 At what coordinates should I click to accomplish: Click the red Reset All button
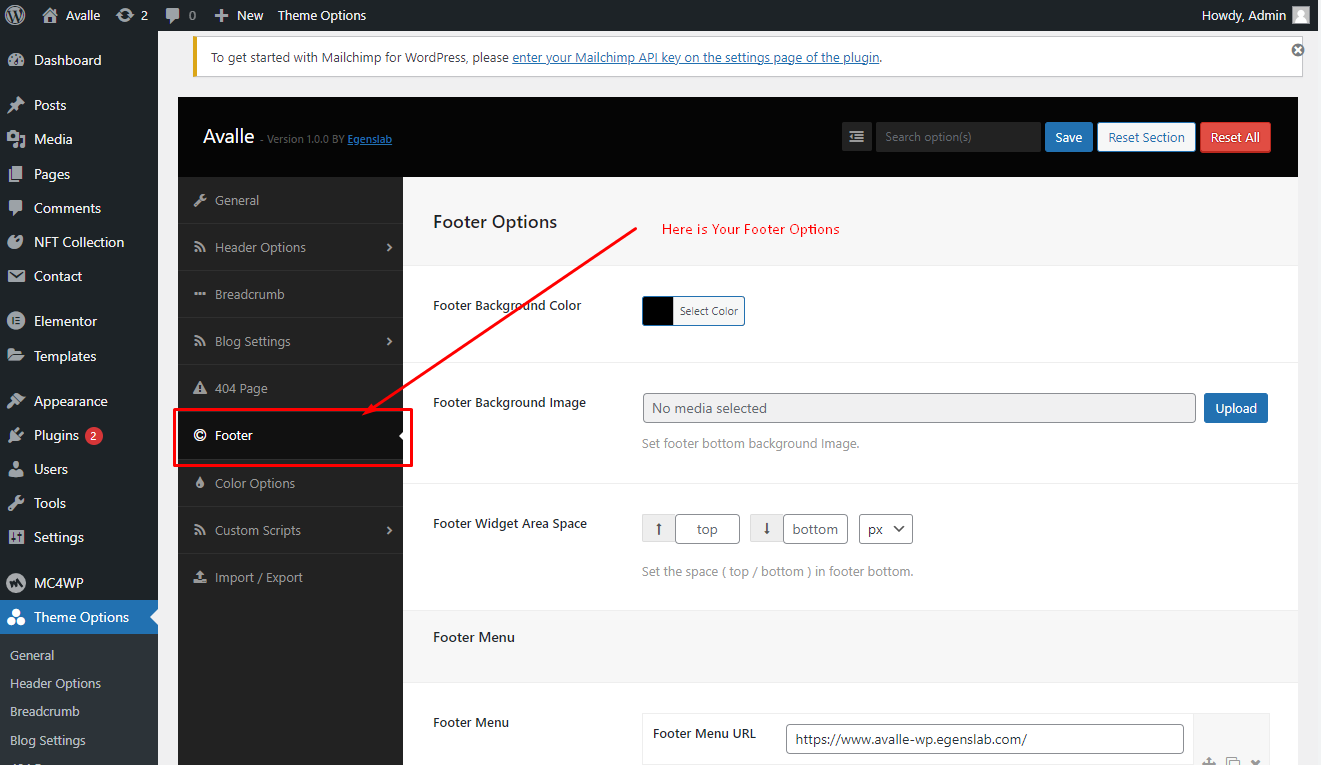click(1235, 137)
